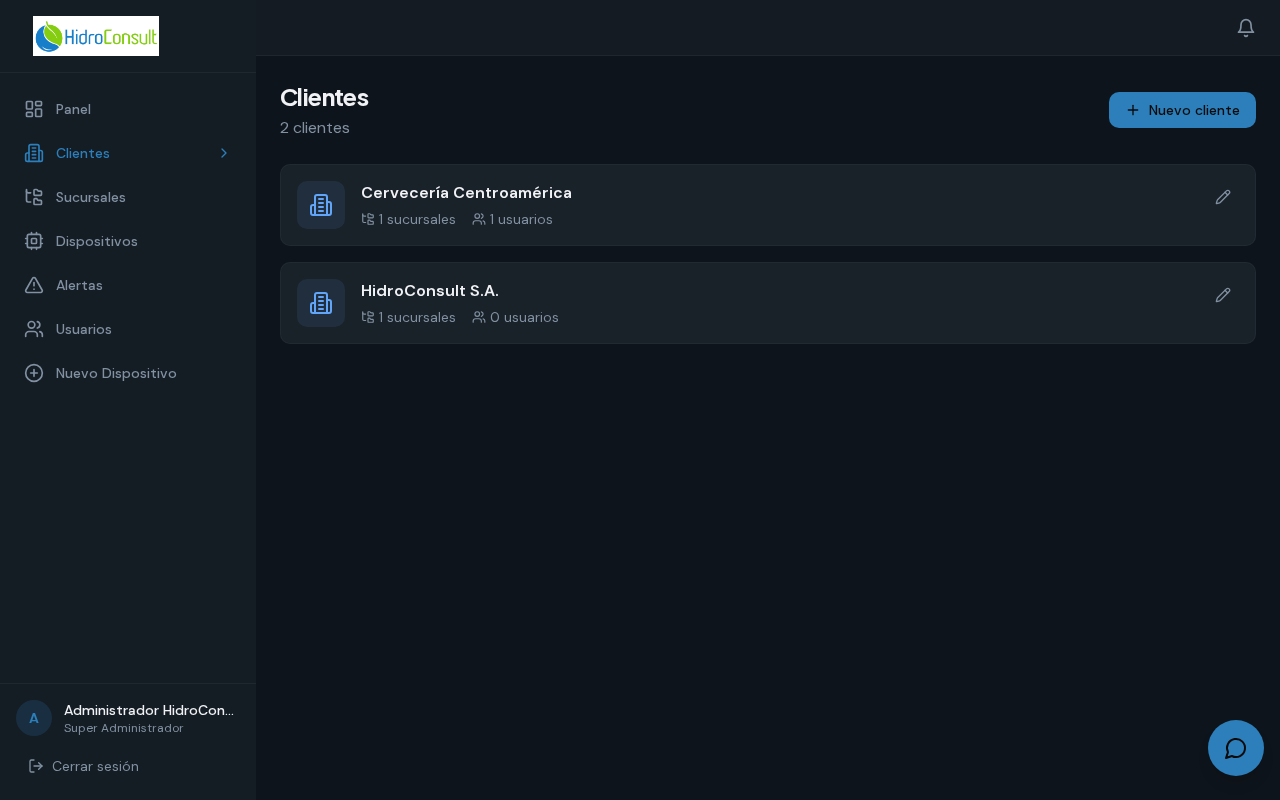Image resolution: width=1280 pixels, height=800 pixels.
Task: Click the Sucursales branch icon in sidebar
Action: [34, 197]
